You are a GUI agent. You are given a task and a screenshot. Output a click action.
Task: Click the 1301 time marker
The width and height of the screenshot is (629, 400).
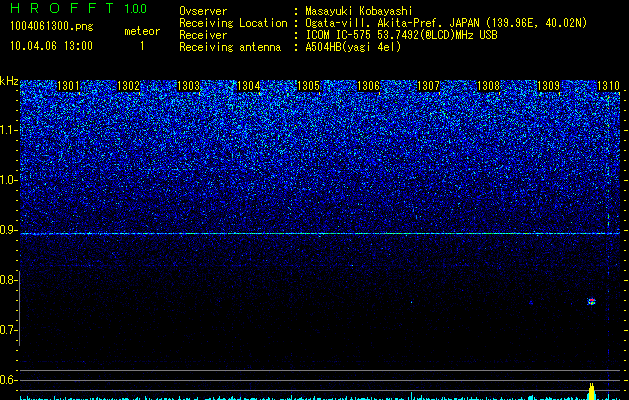[x=68, y=86]
